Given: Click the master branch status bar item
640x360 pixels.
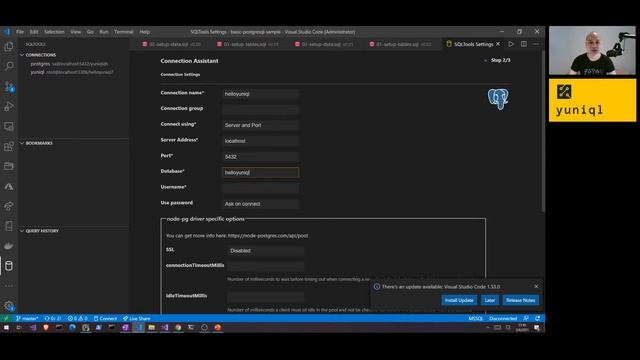Looking at the screenshot, I should pyautogui.click(x=27, y=318).
